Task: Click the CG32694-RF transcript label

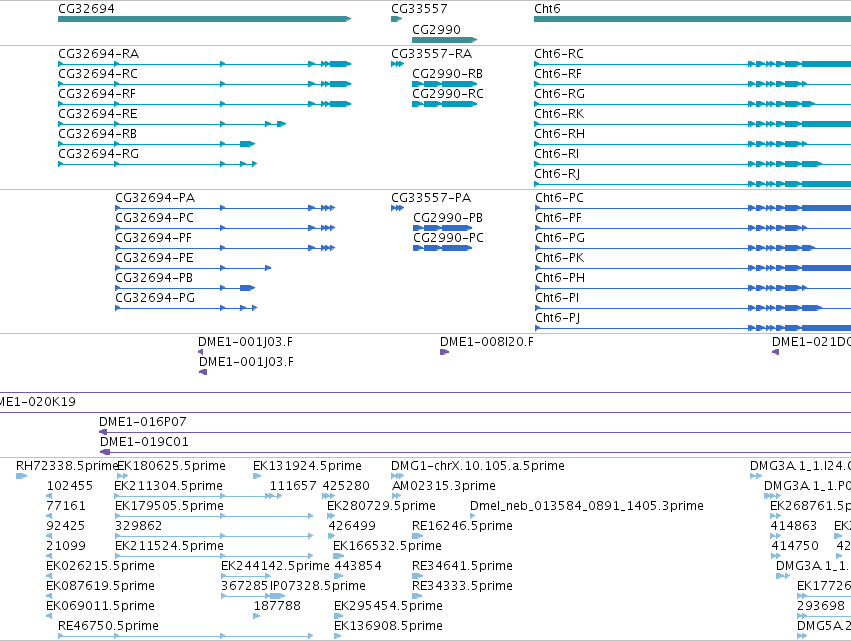Action: coord(97,94)
